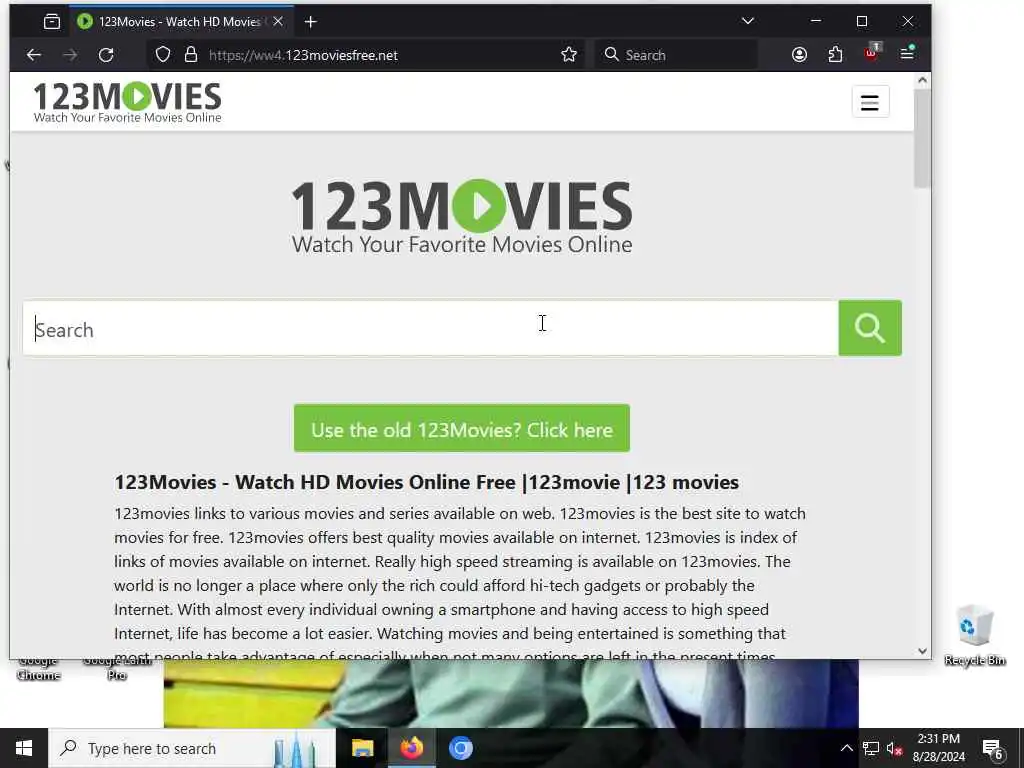Show hidden system tray icons

tap(846, 748)
